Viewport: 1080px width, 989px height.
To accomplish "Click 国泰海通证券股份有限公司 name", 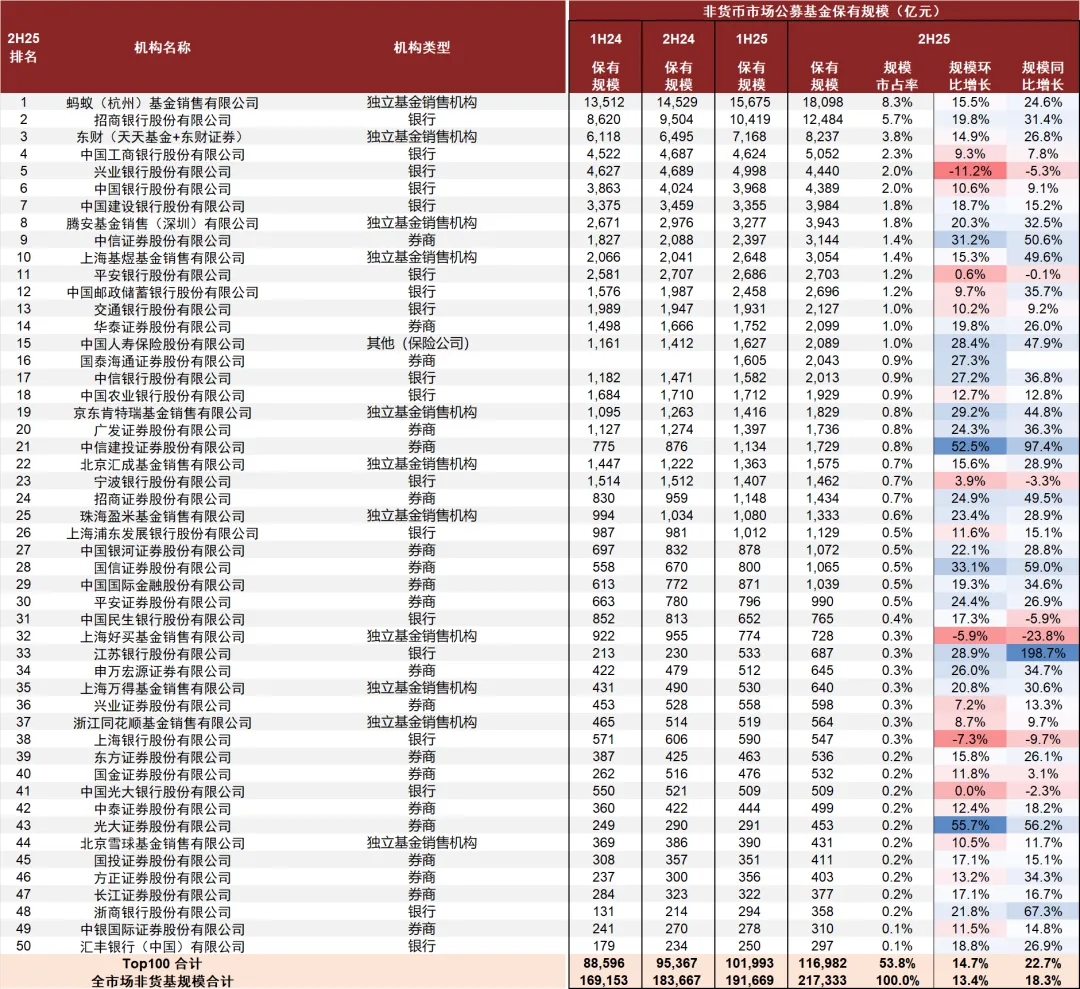I will pyautogui.click(x=163, y=361).
